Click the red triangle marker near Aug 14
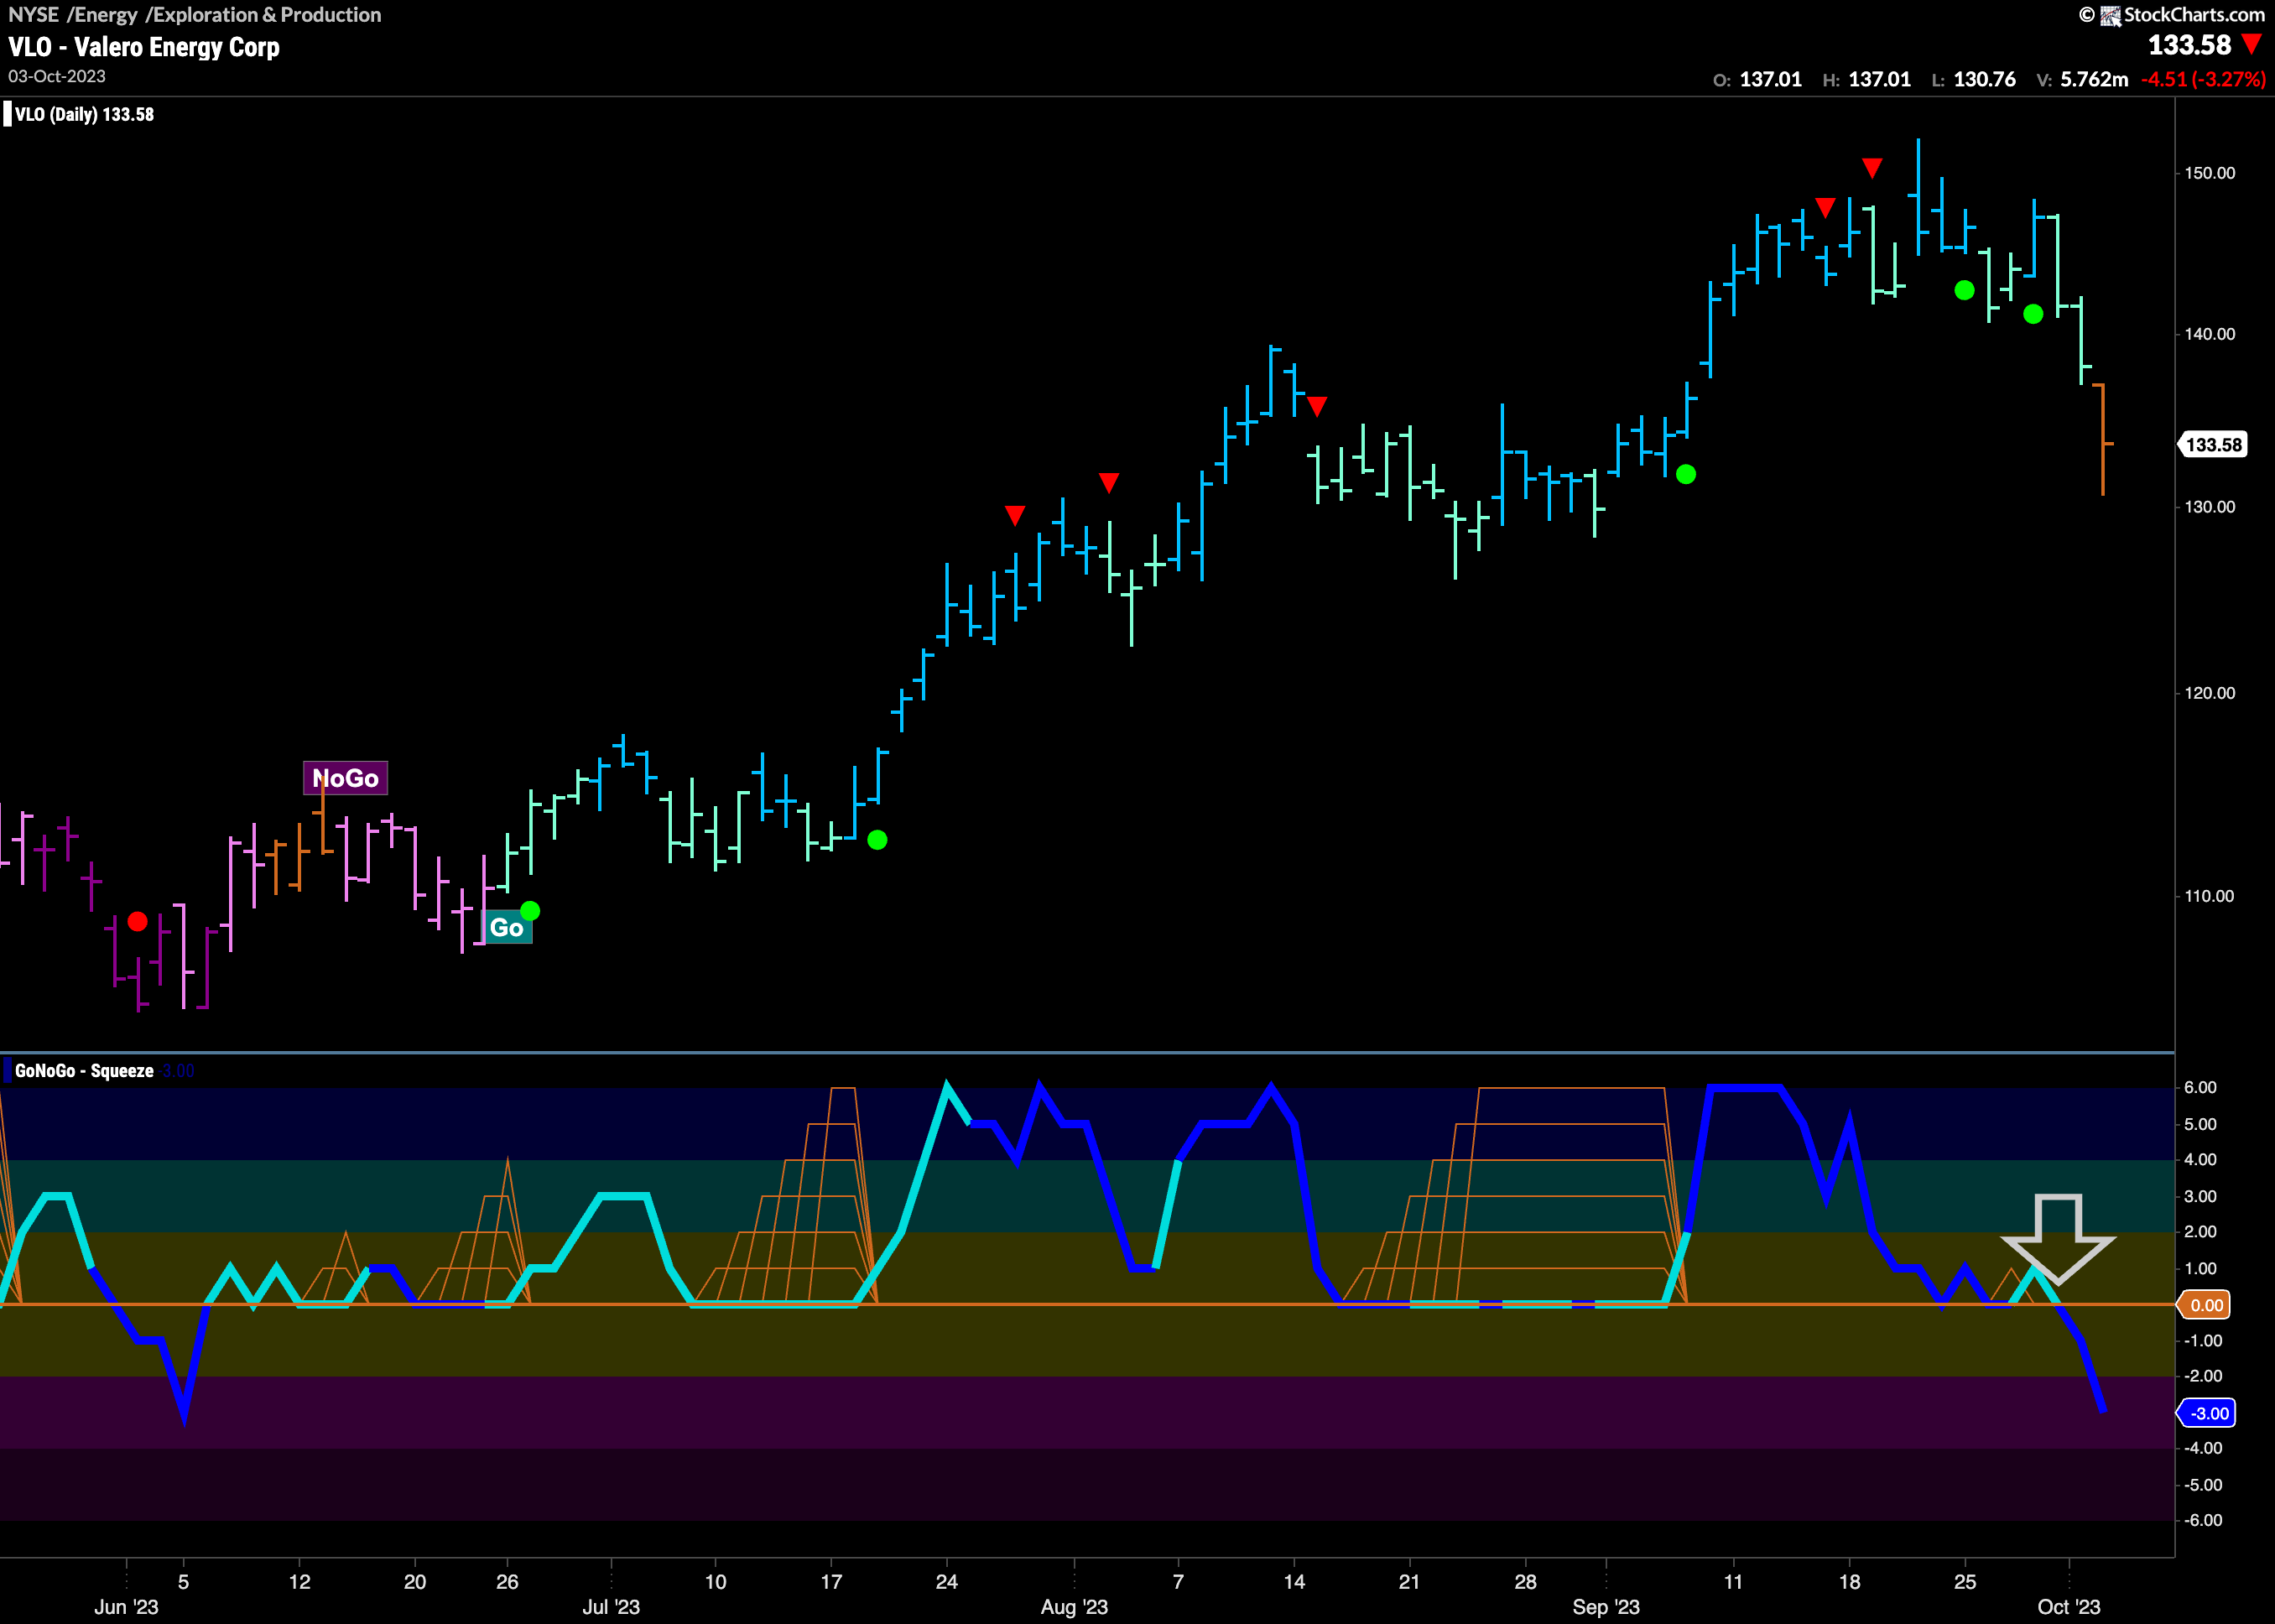This screenshot has width=2275, height=1624. pos(1317,406)
